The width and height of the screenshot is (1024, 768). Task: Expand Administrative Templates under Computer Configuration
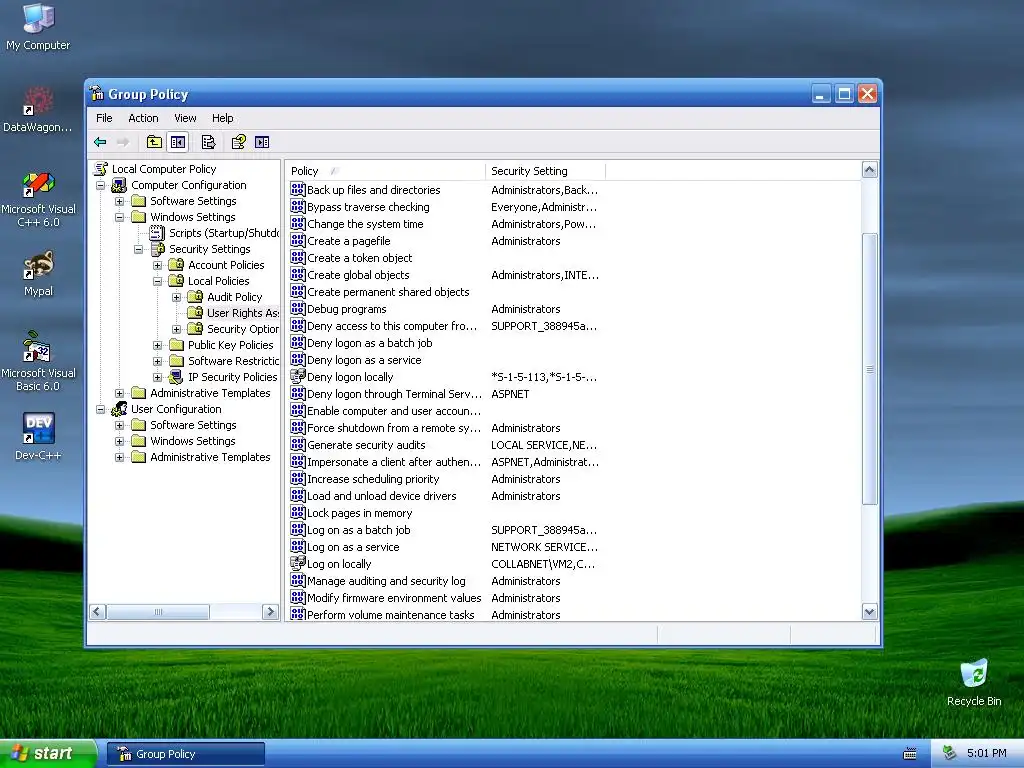click(120, 393)
